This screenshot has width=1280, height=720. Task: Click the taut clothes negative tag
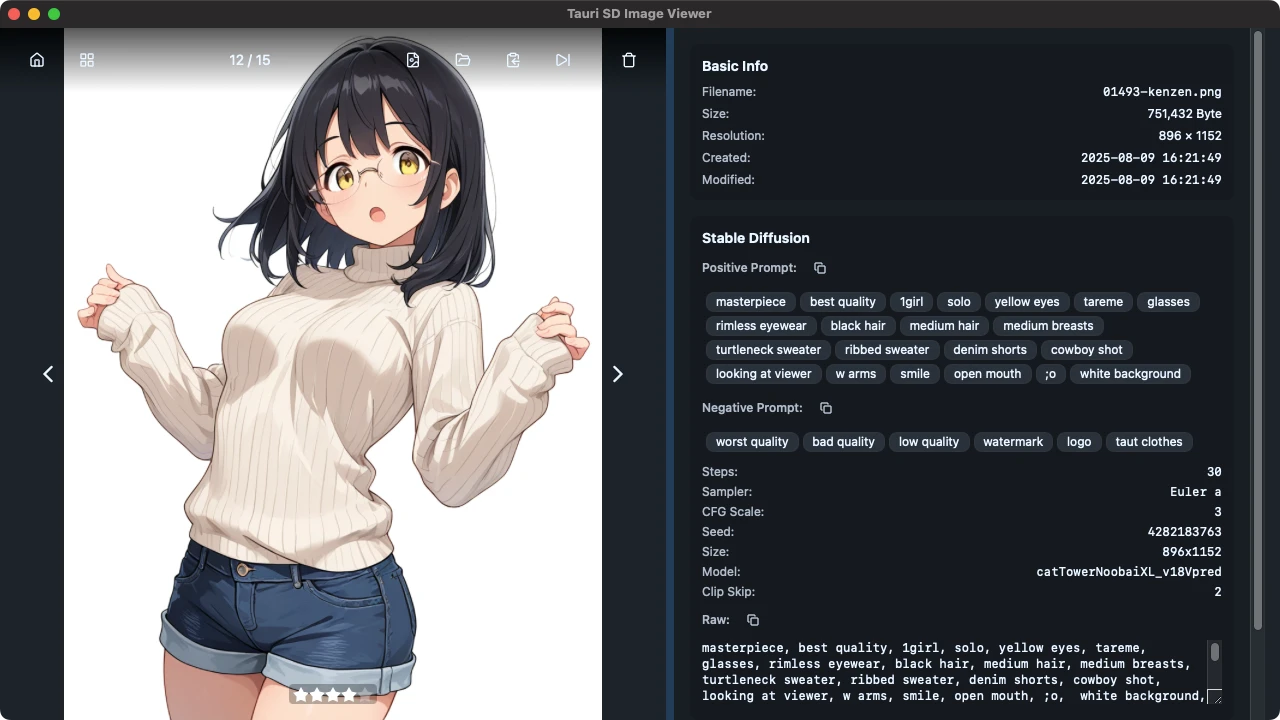[x=1149, y=441]
